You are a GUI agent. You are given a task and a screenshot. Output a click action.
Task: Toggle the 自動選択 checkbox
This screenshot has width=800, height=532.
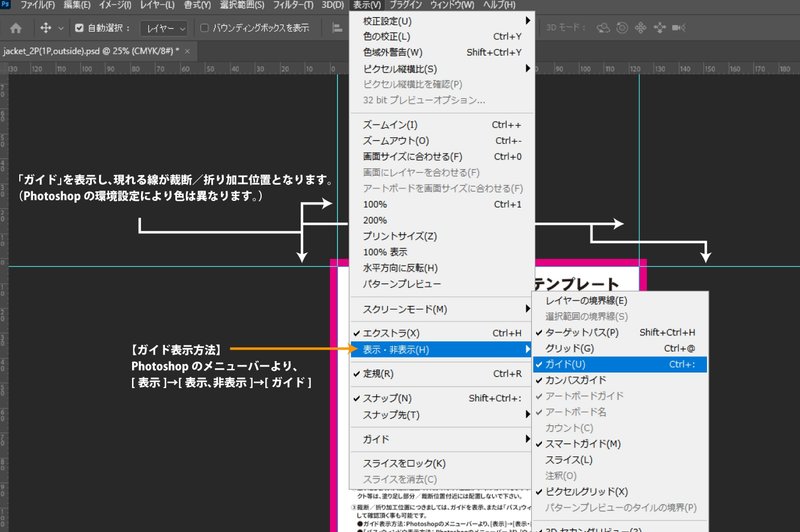click(79, 28)
